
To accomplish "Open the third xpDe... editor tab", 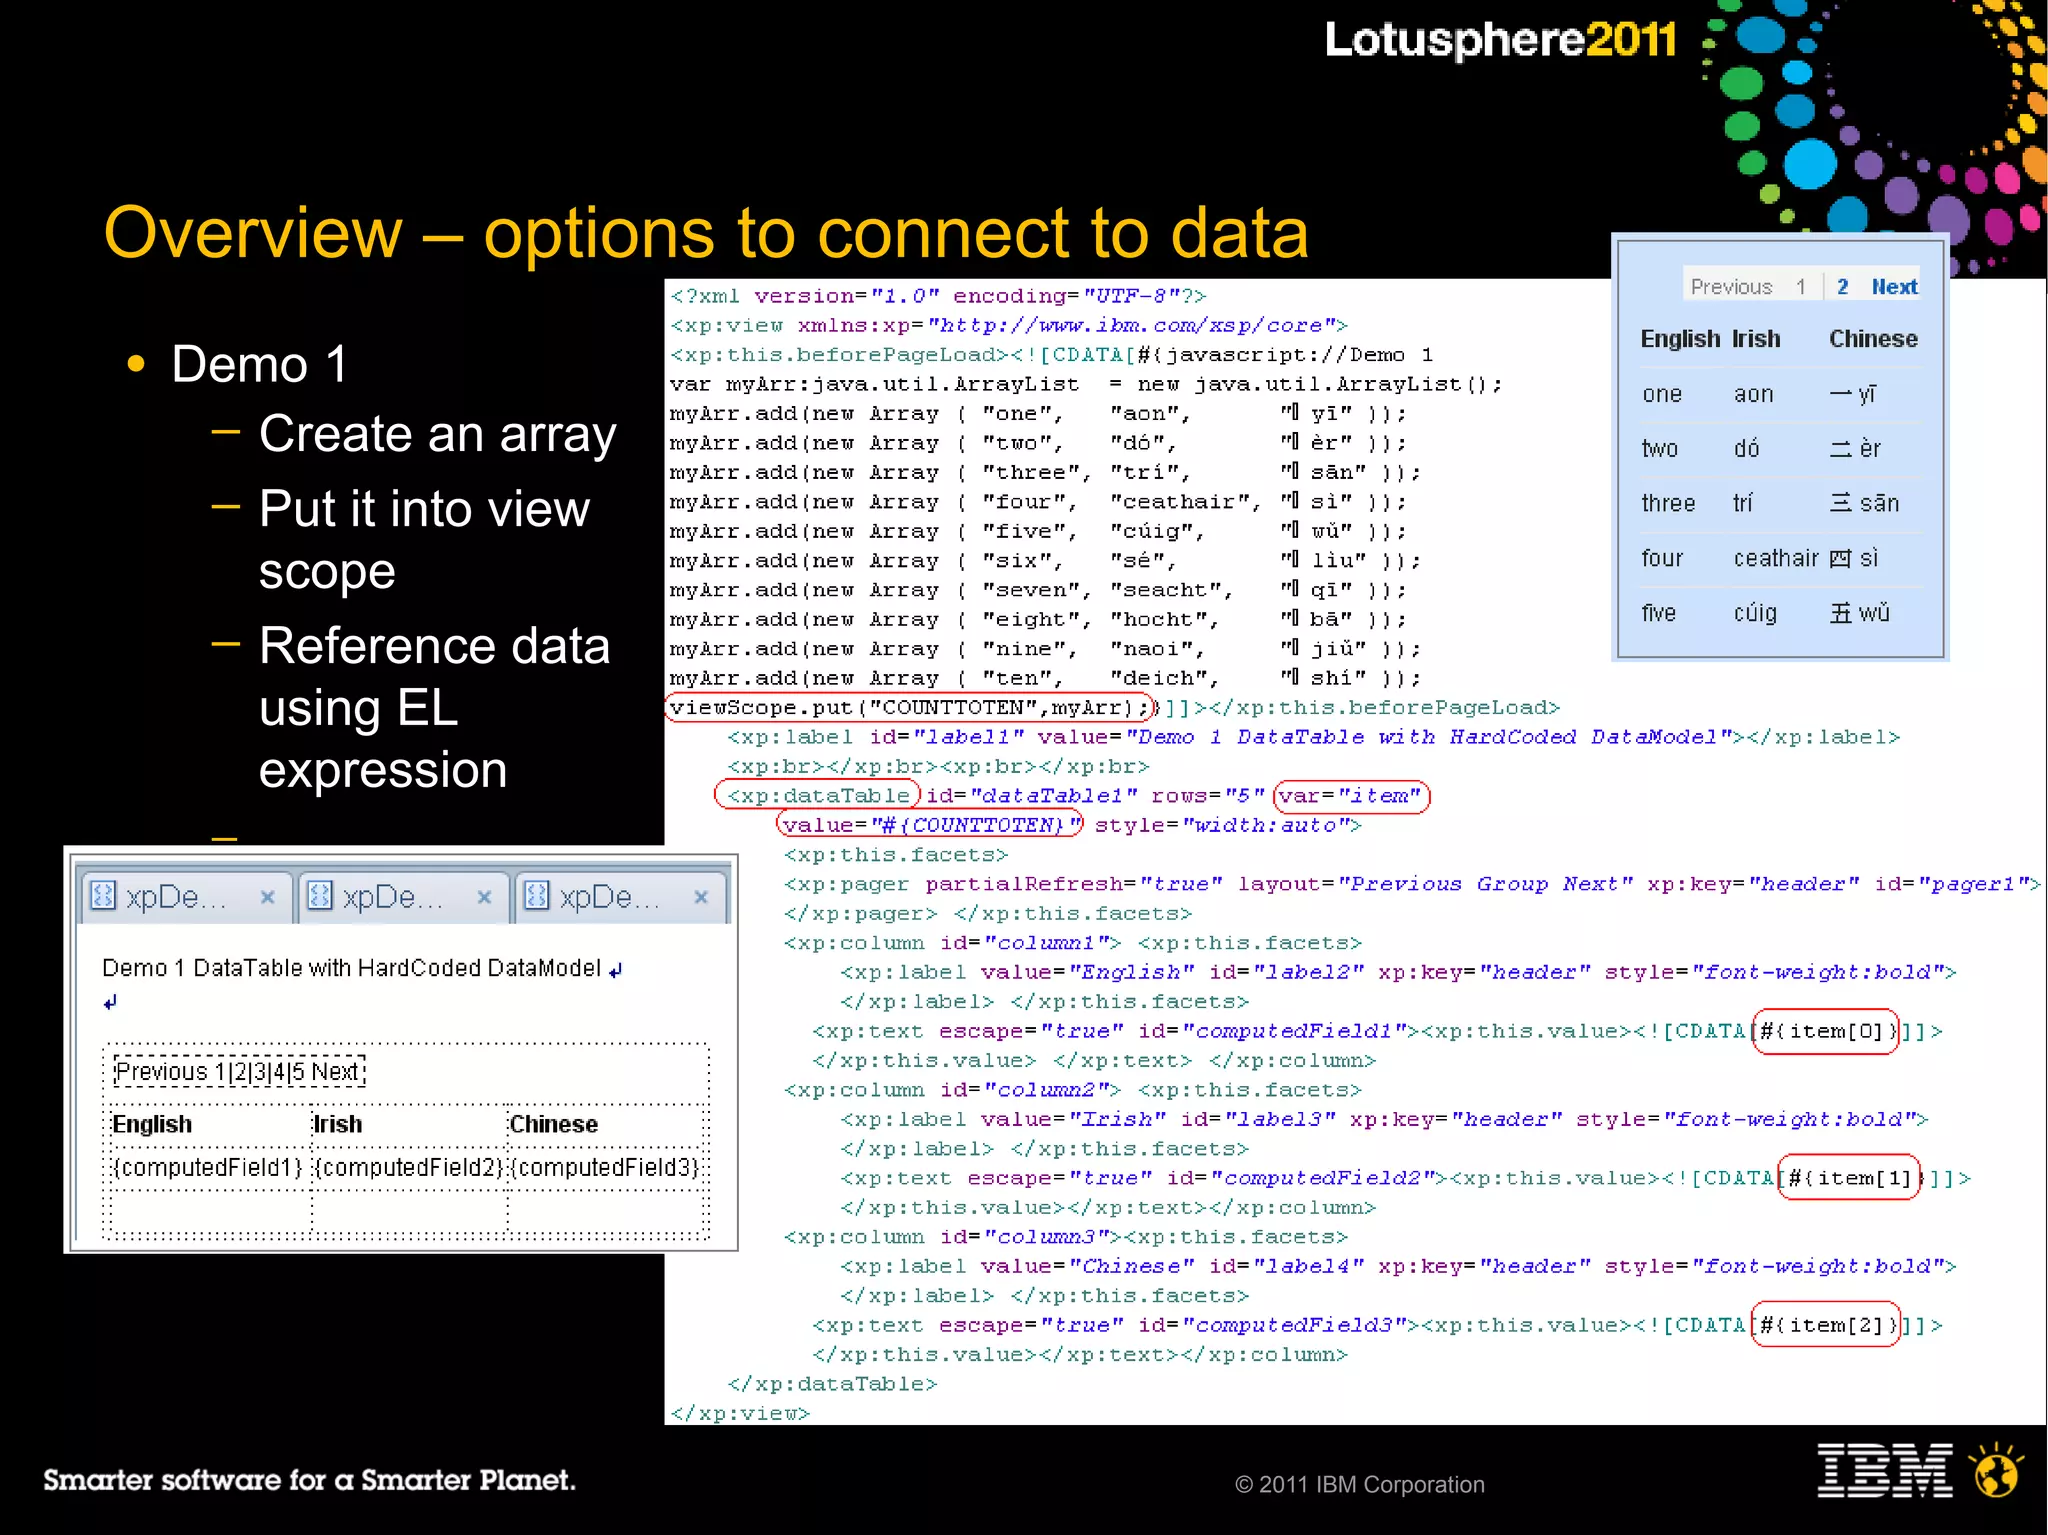I will pyautogui.click(x=620, y=897).
